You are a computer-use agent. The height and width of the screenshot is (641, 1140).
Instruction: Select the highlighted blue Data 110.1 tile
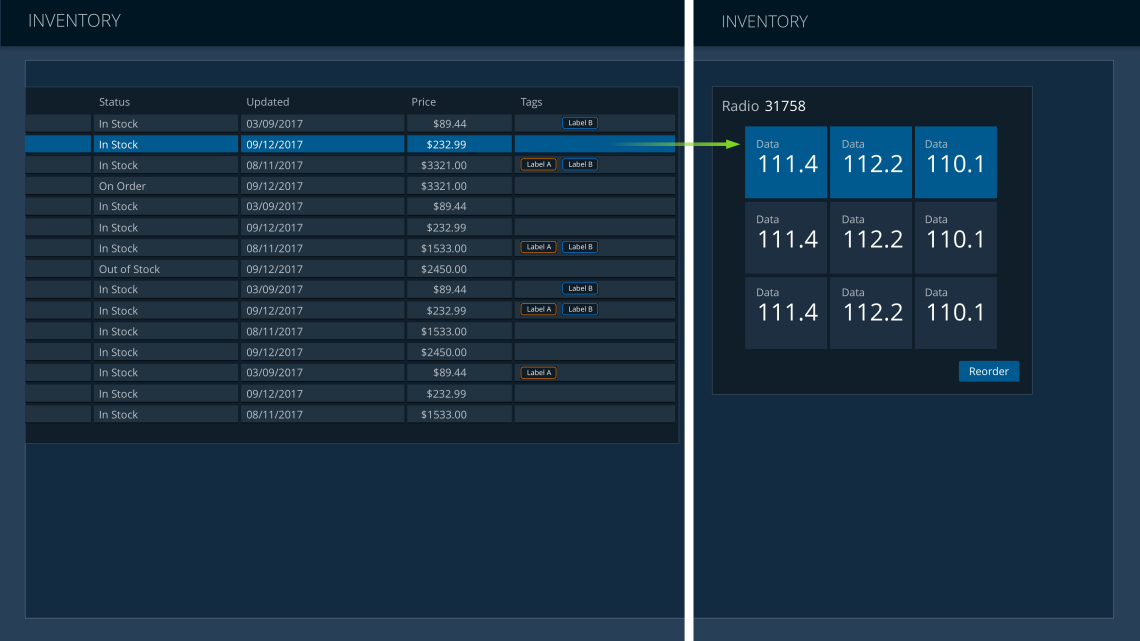tap(955, 162)
